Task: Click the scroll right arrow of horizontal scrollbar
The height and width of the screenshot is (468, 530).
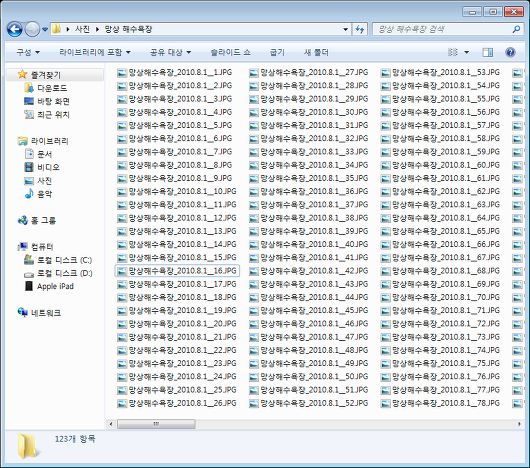Action: point(519,424)
